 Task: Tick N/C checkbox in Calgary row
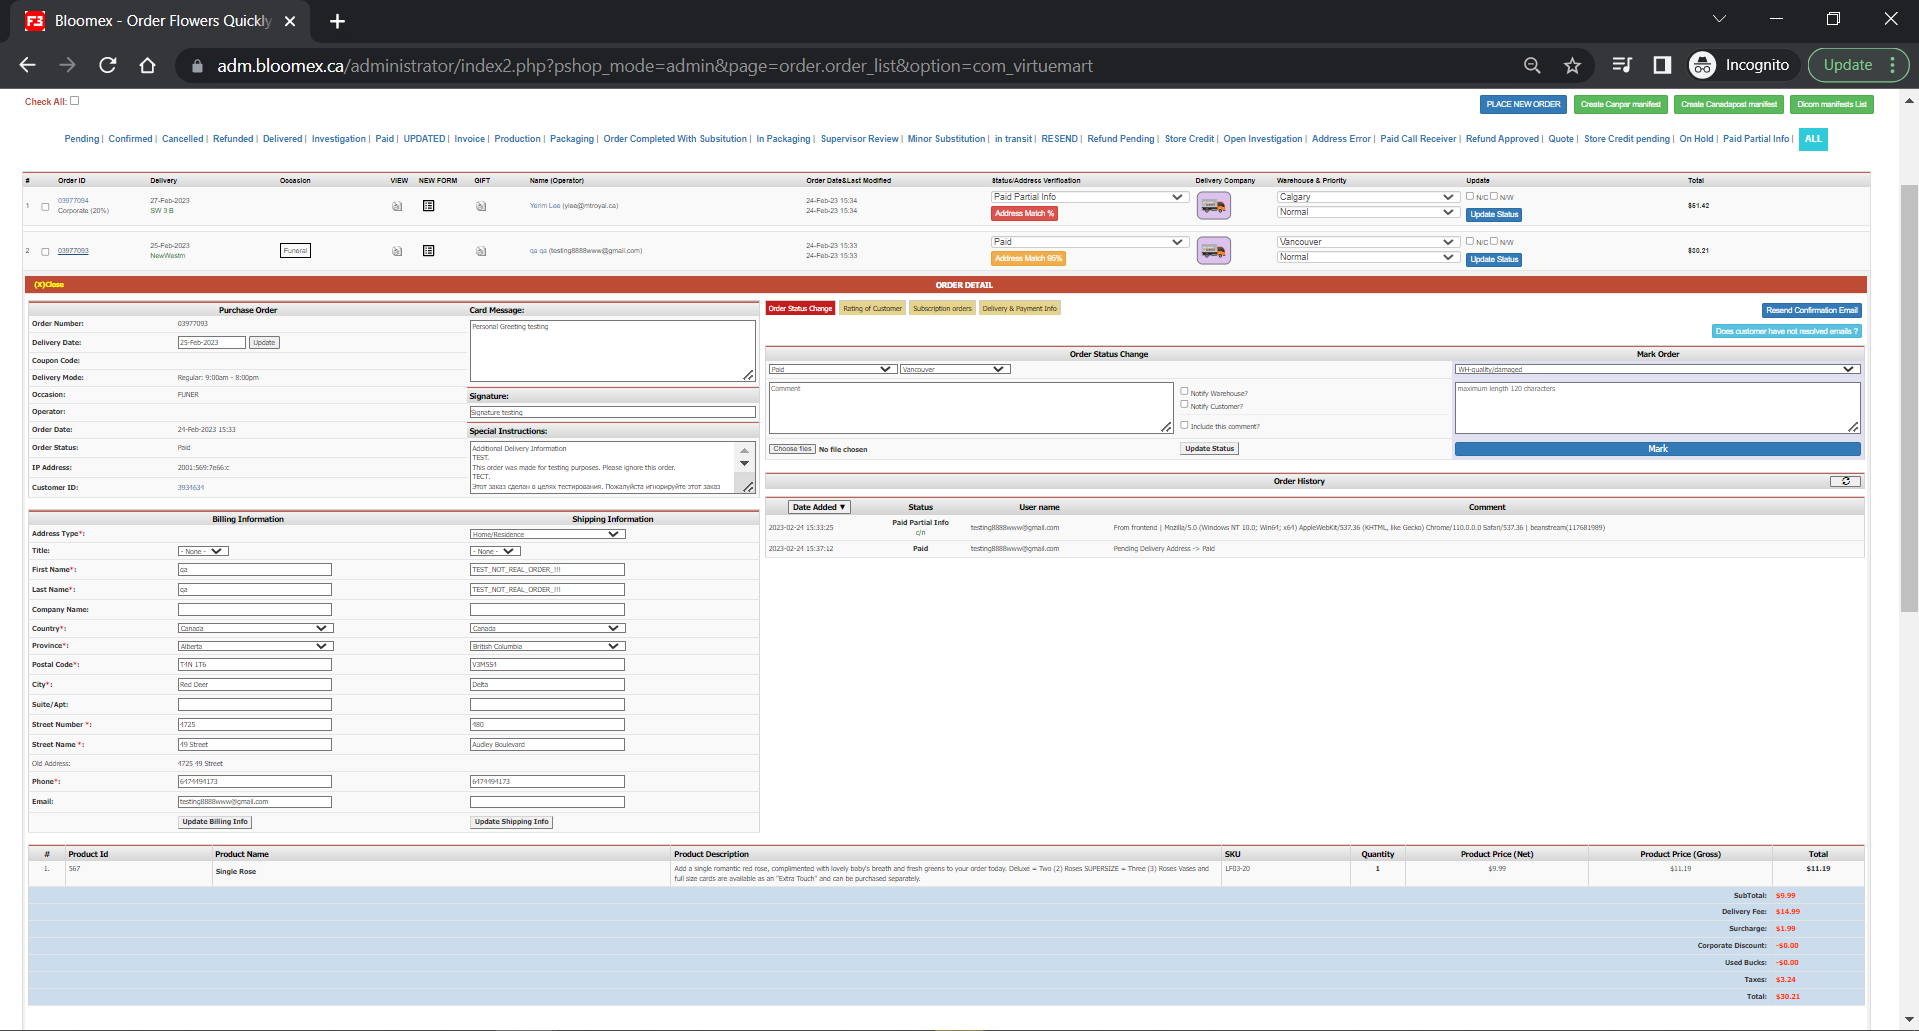(1470, 196)
